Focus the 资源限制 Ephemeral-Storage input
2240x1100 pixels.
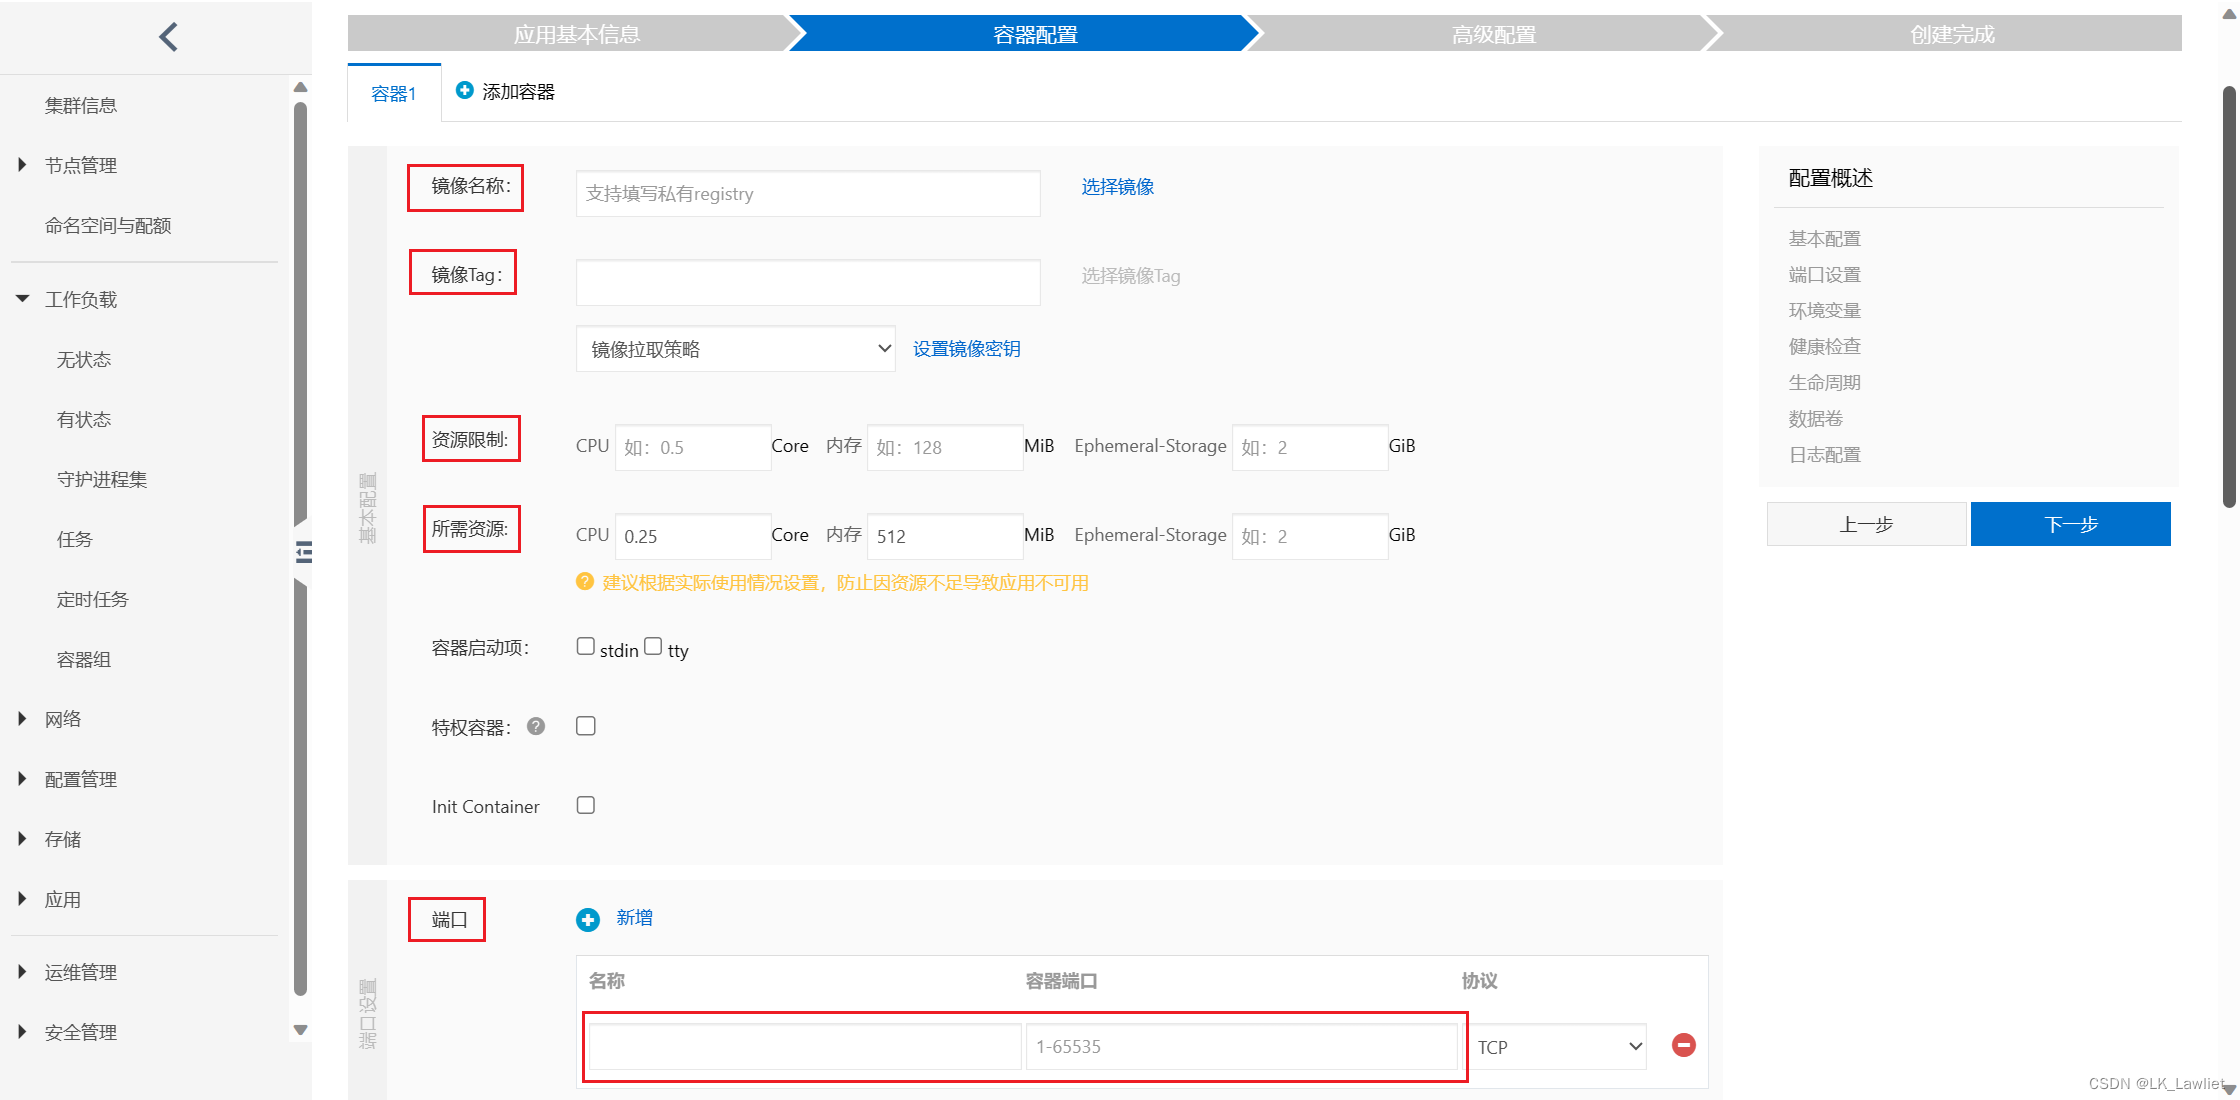coord(1310,447)
